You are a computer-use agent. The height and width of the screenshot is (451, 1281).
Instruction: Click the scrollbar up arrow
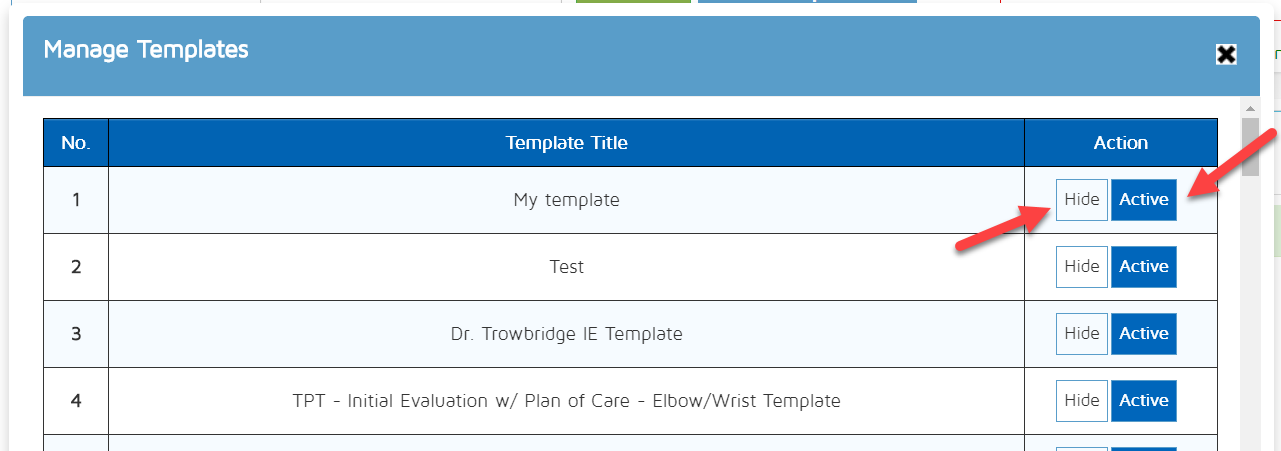tap(1250, 107)
